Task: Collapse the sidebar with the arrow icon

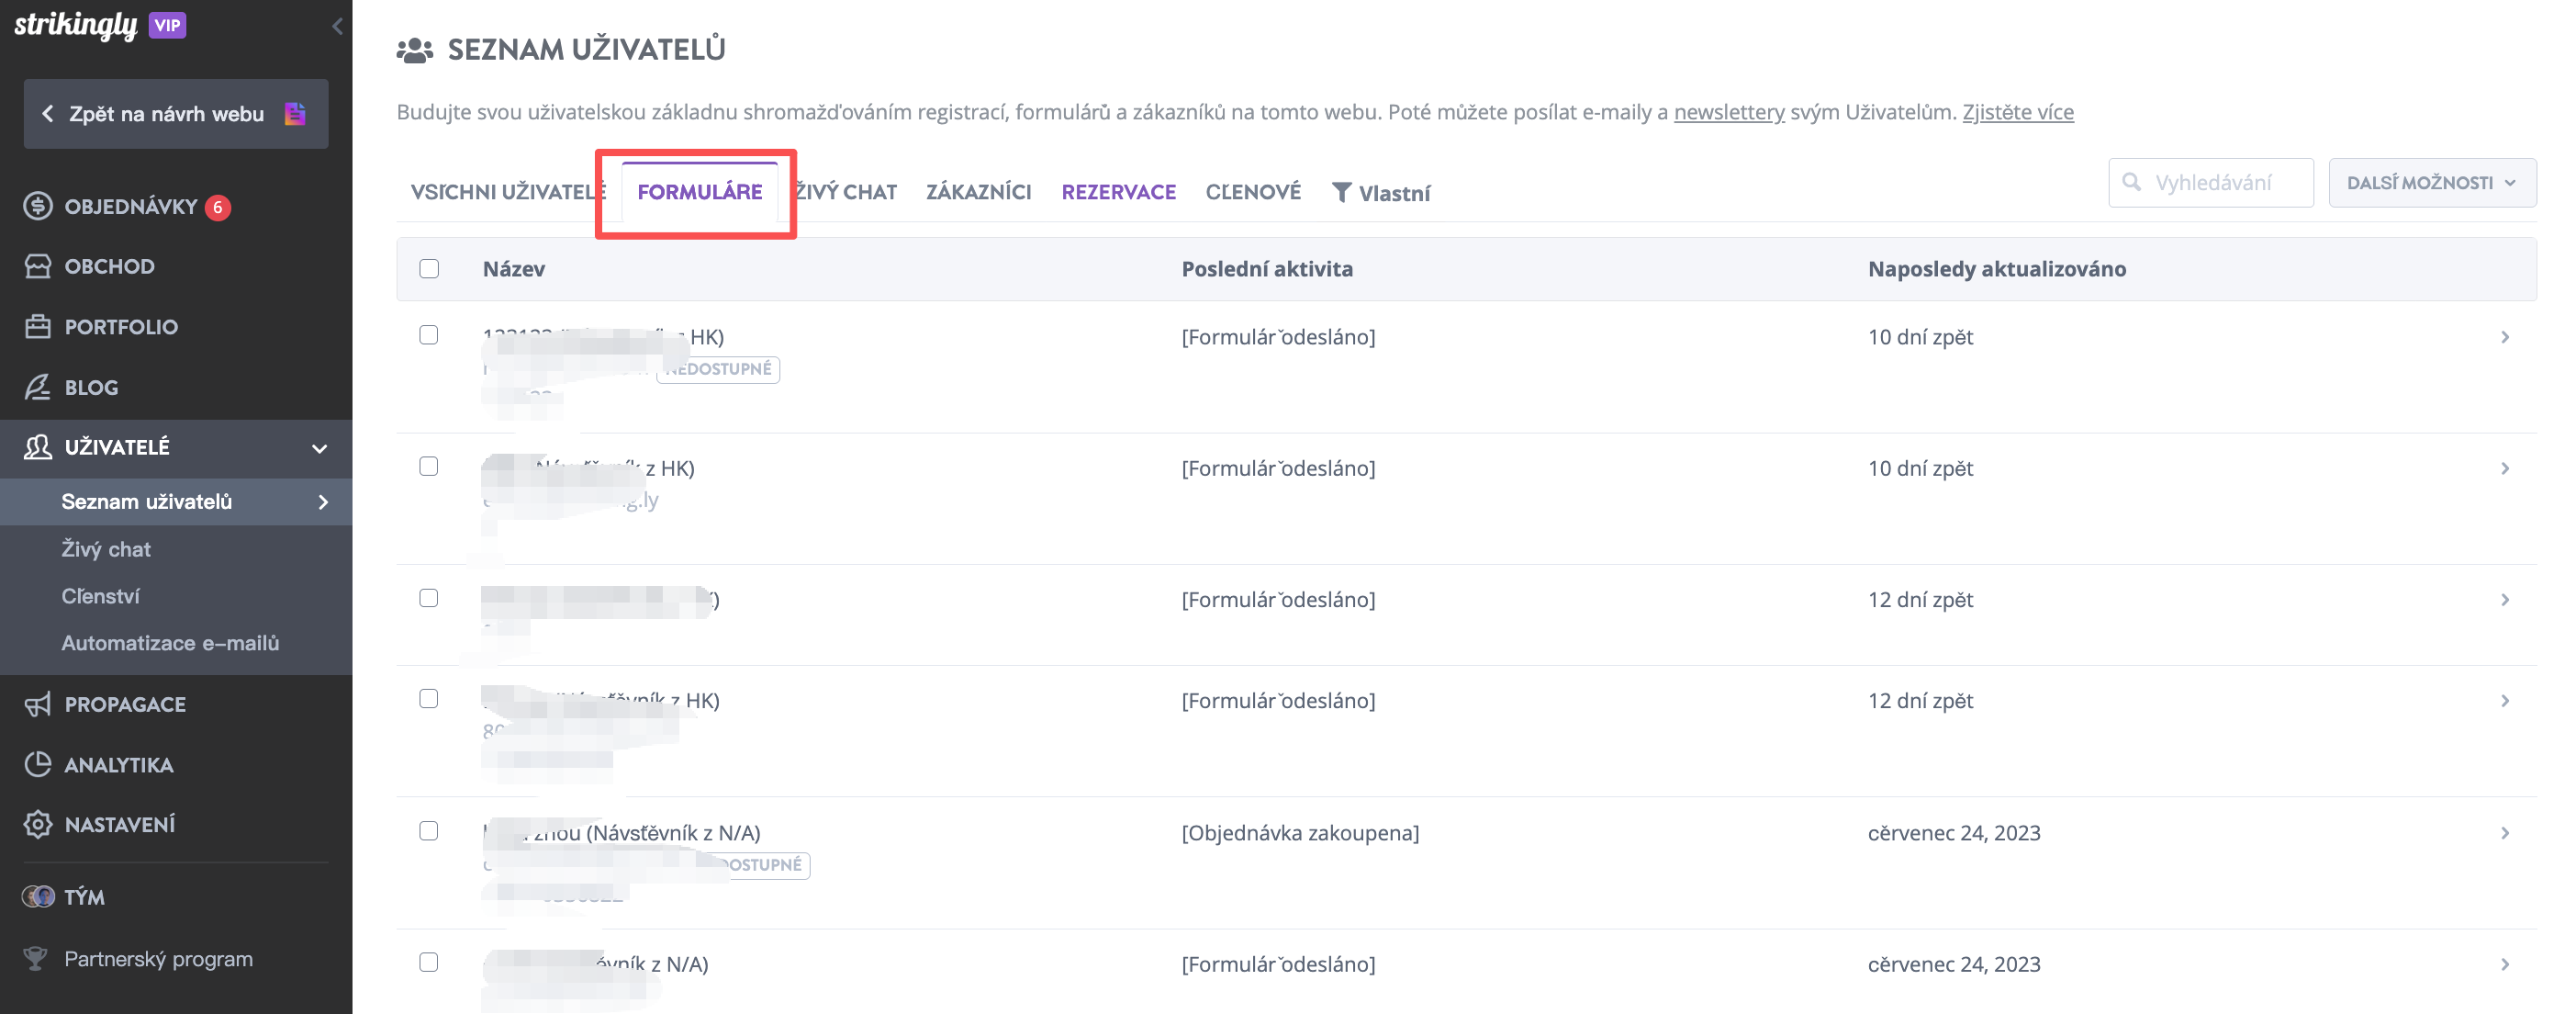Action: pyautogui.click(x=337, y=26)
